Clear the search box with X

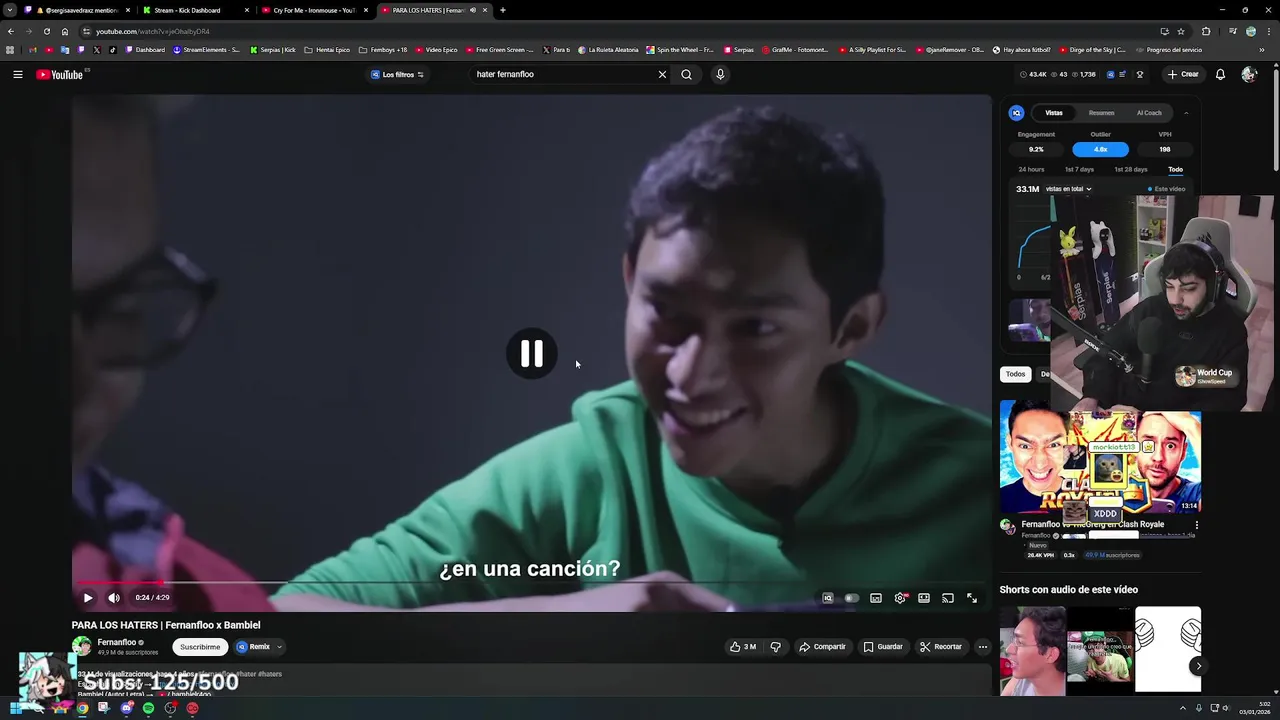point(662,74)
